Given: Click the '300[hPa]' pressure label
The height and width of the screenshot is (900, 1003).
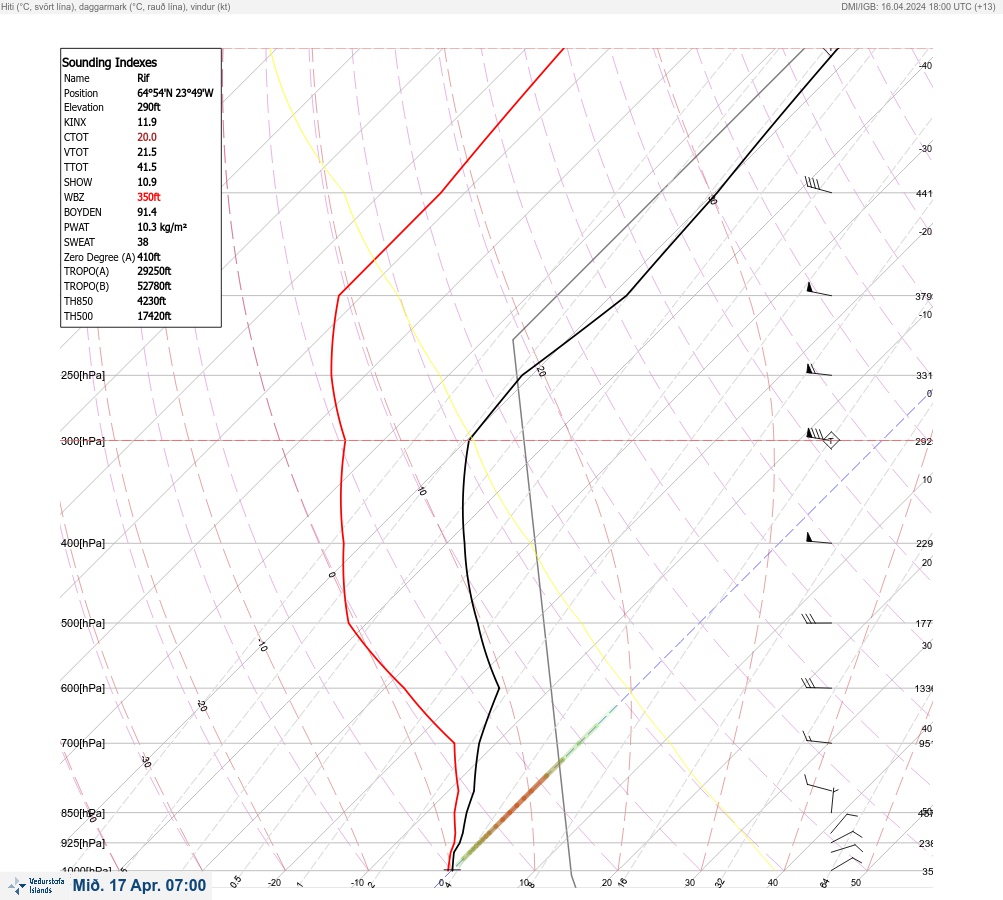Looking at the screenshot, I should pyautogui.click(x=83, y=441).
